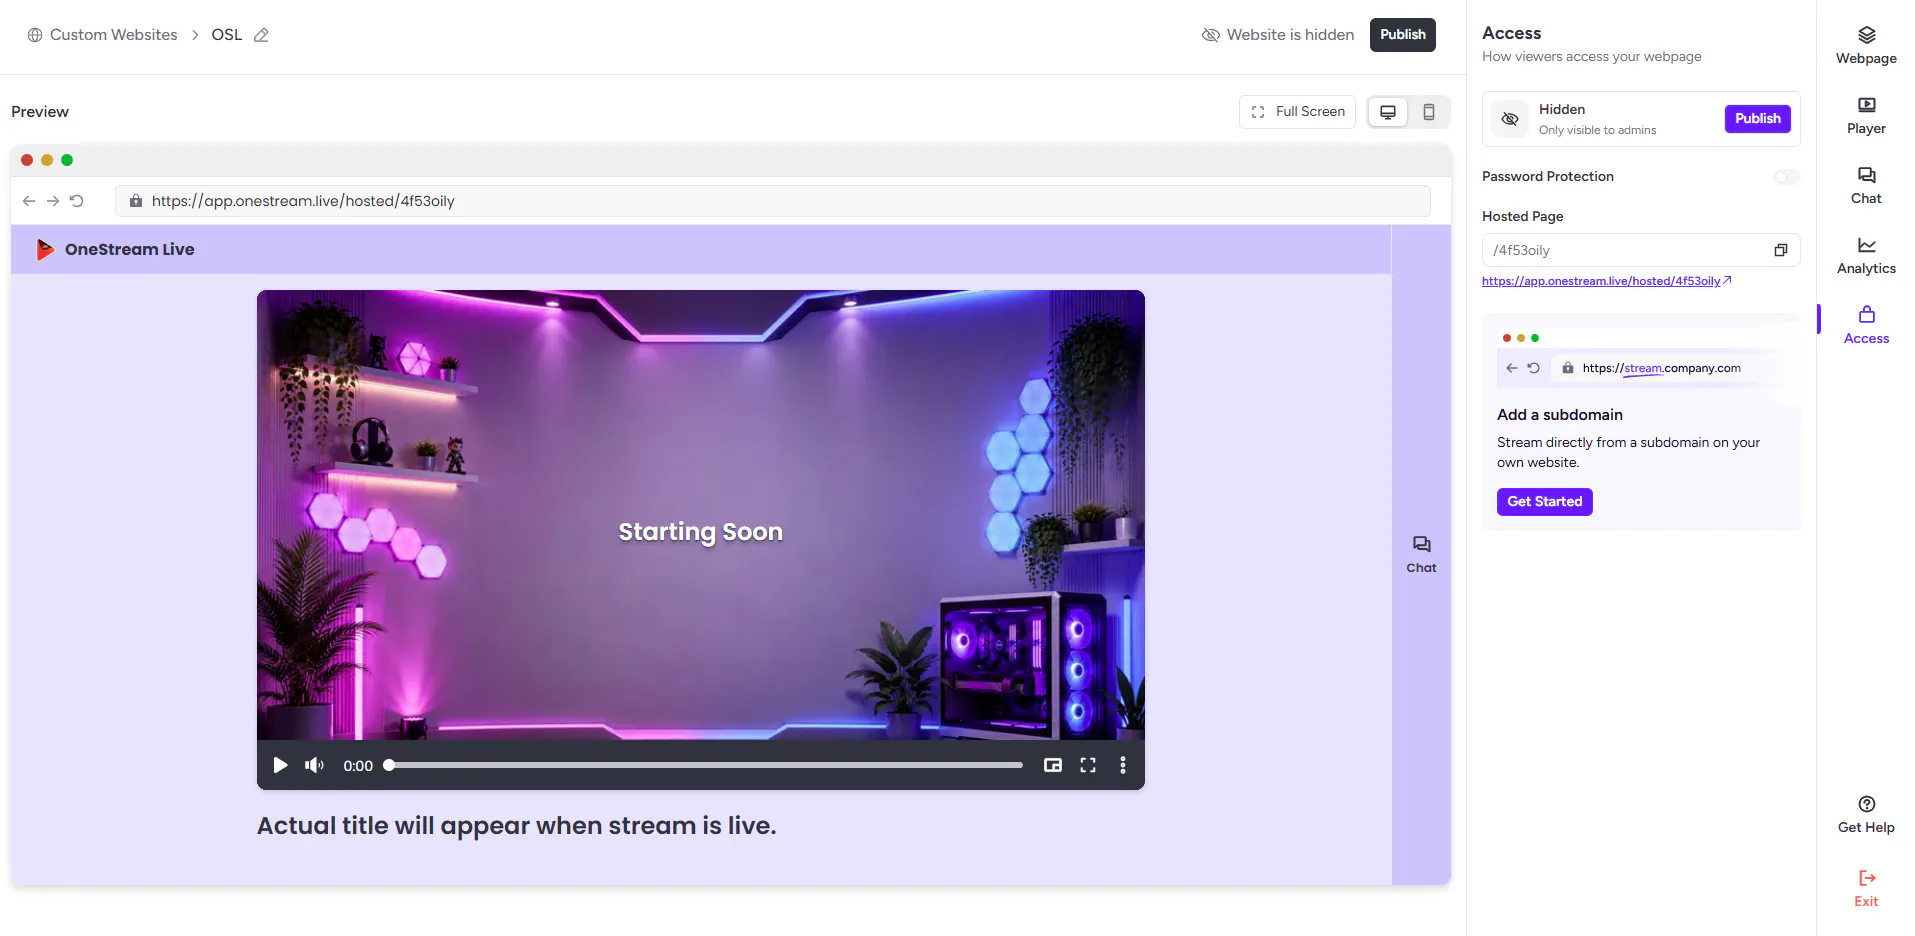Image resolution: width=1915 pixels, height=936 pixels.
Task: Open the Player settings panel
Action: [x=1866, y=116]
